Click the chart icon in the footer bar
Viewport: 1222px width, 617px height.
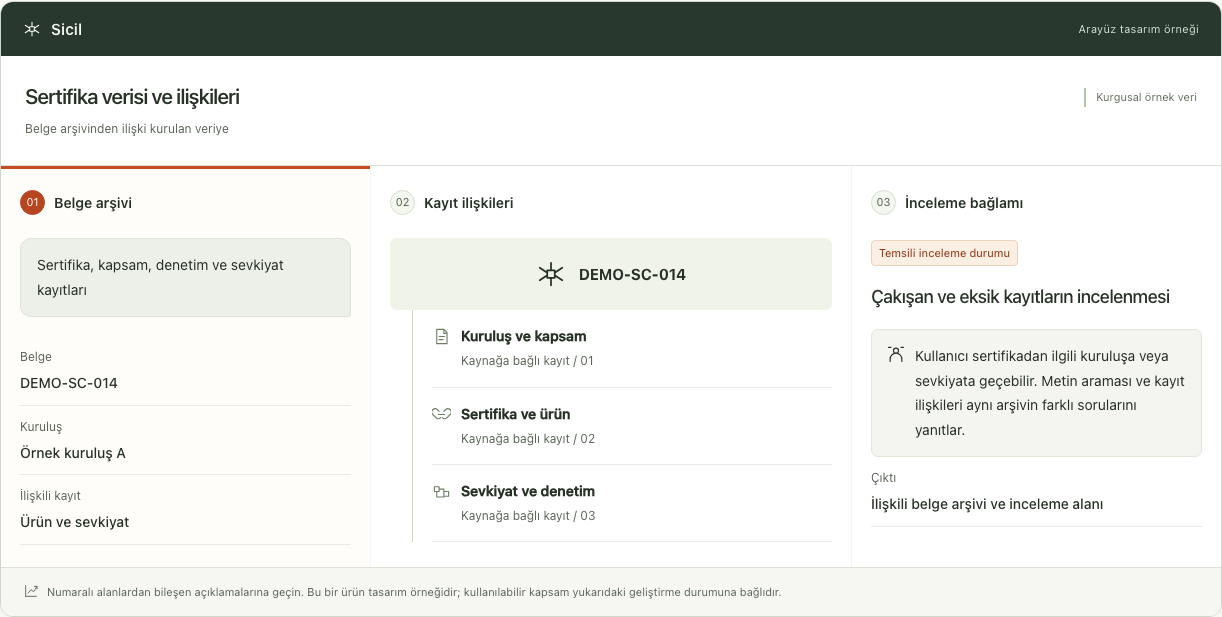pyautogui.click(x=32, y=591)
